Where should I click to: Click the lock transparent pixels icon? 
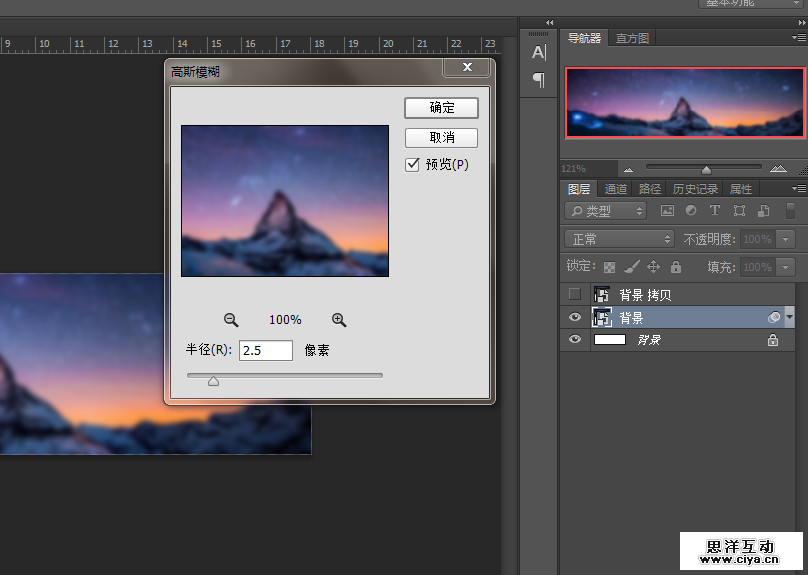click(609, 267)
